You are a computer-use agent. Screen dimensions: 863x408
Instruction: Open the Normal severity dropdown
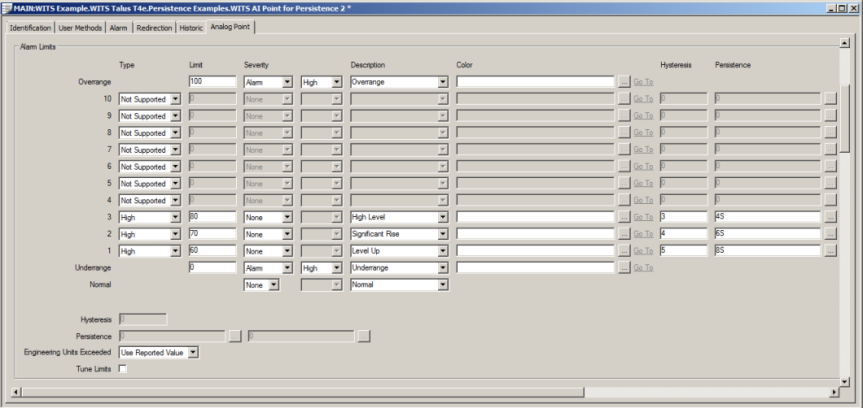pos(273,285)
